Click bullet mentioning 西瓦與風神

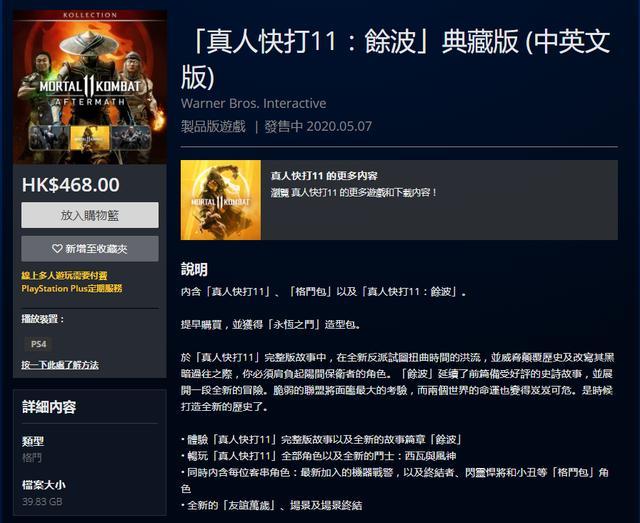tap(319, 456)
